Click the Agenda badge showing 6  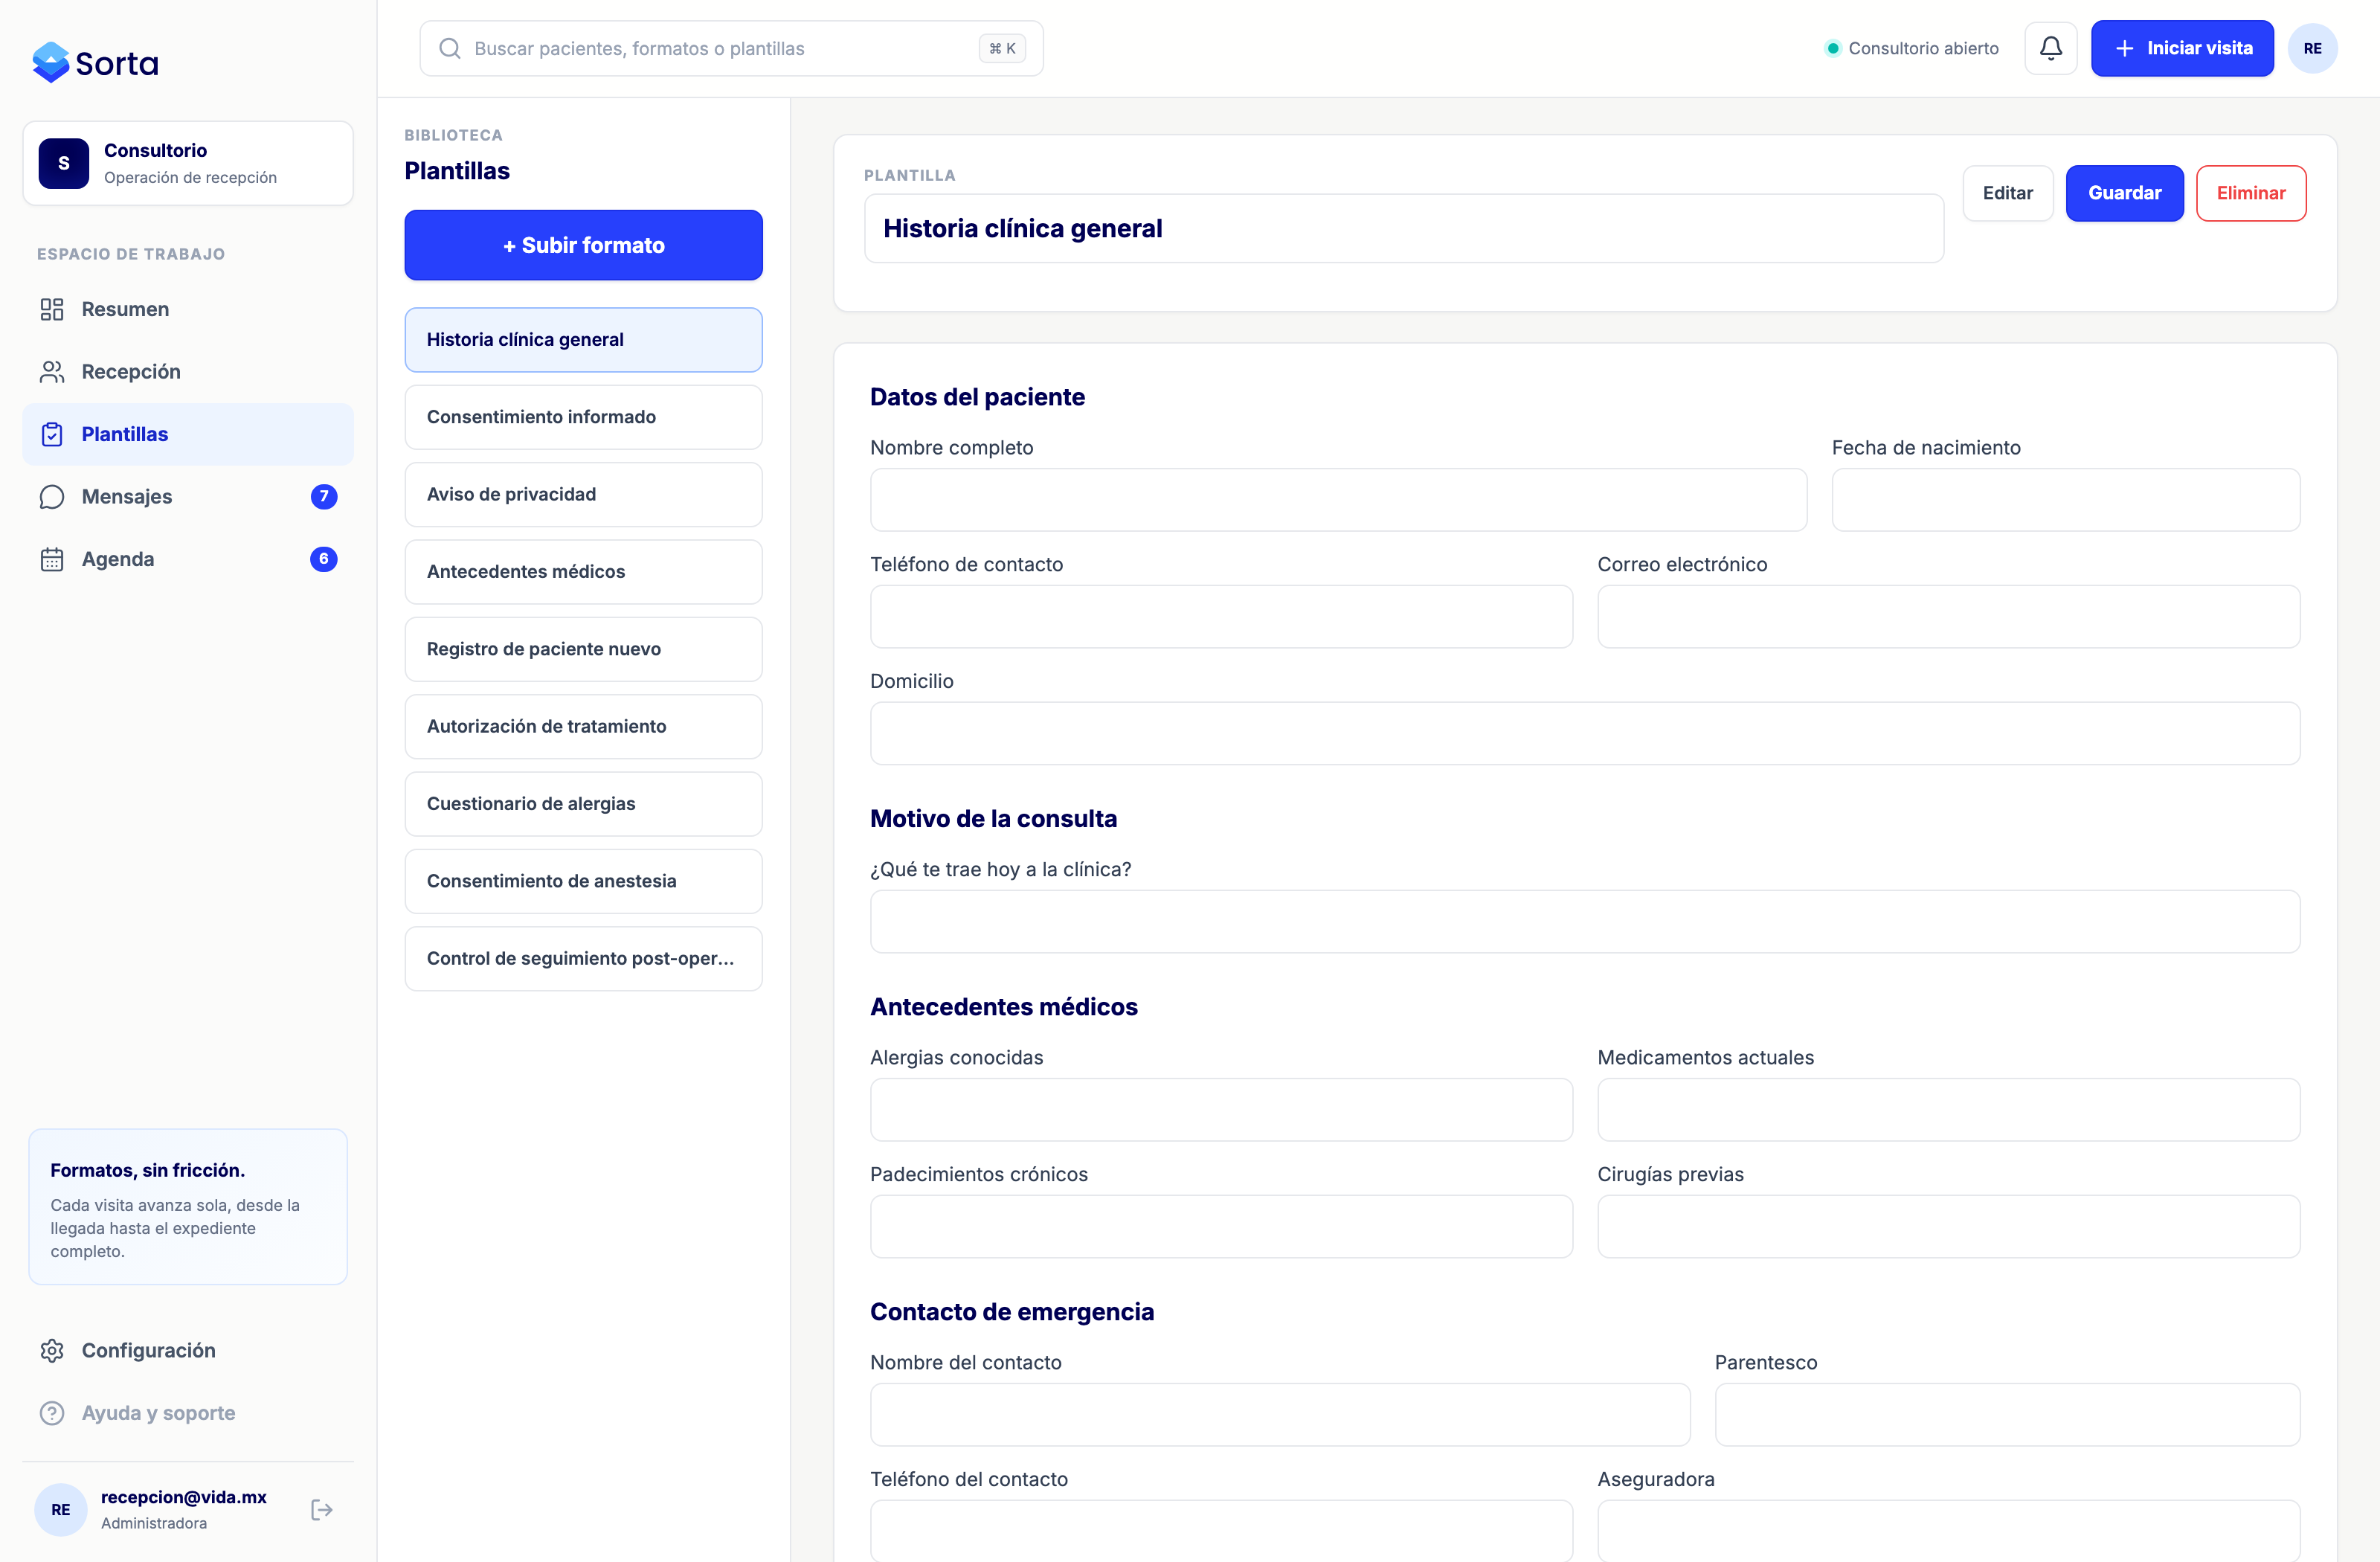324,559
